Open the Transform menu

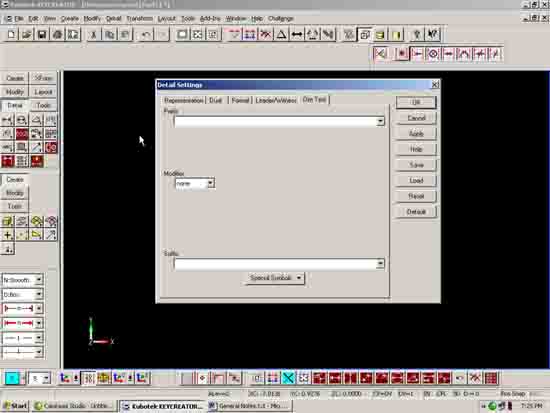(139, 19)
